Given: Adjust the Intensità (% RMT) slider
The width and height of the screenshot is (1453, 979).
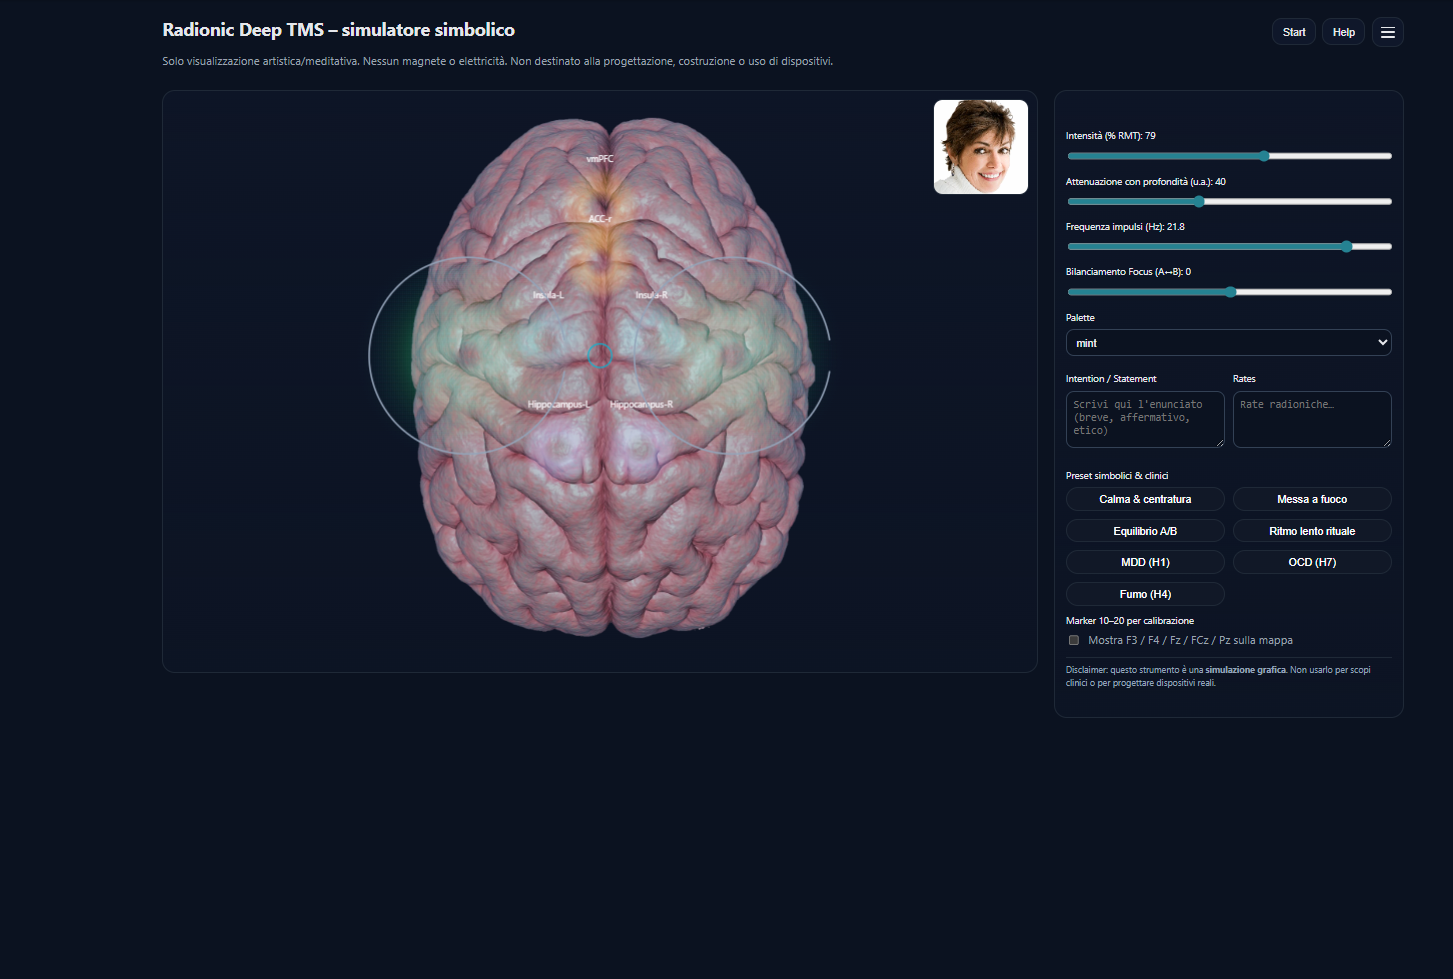Looking at the screenshot, I should (1229, 156).
